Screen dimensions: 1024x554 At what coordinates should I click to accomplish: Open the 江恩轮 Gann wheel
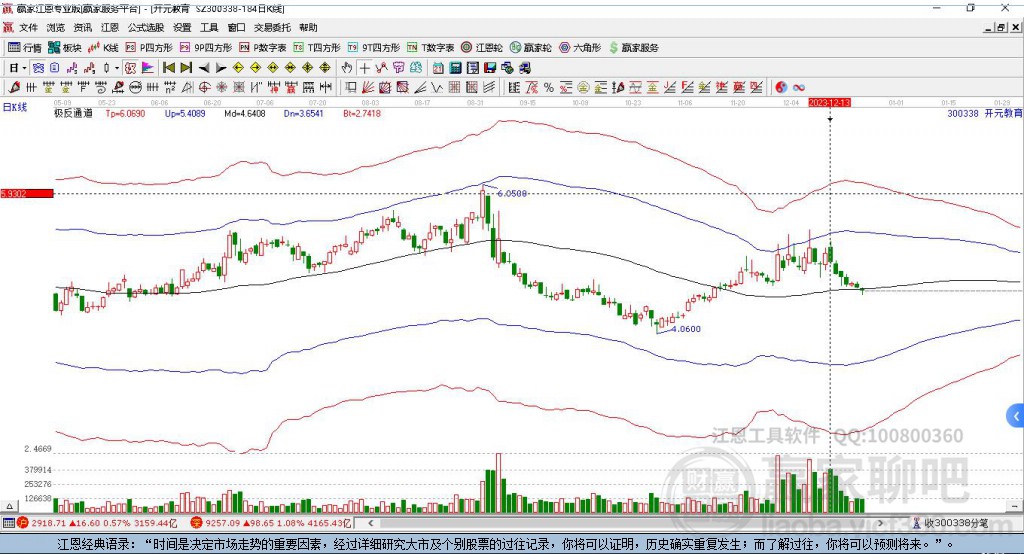point(482,48)
